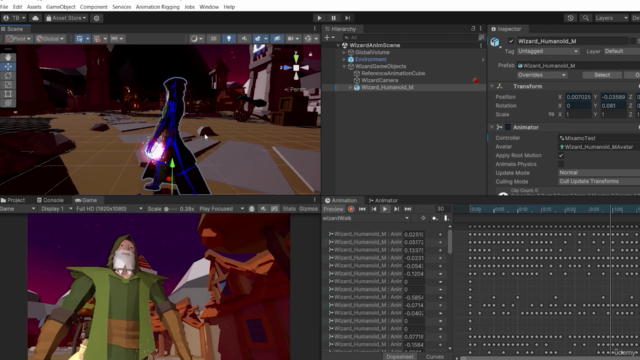
Task: Select the Rotate tool
Action: tap(8, 76)
